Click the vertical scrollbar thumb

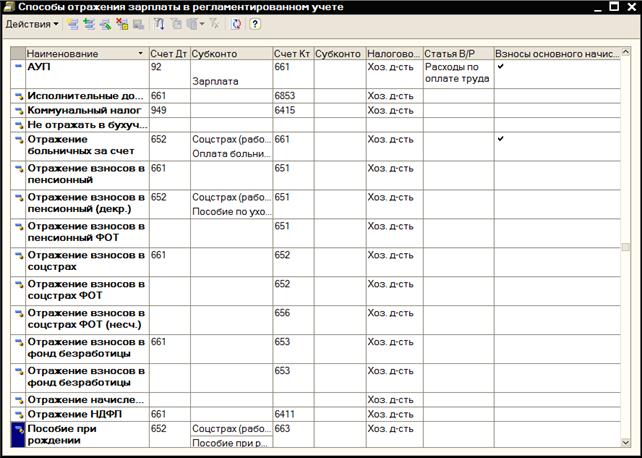click(x=626, y=247)
